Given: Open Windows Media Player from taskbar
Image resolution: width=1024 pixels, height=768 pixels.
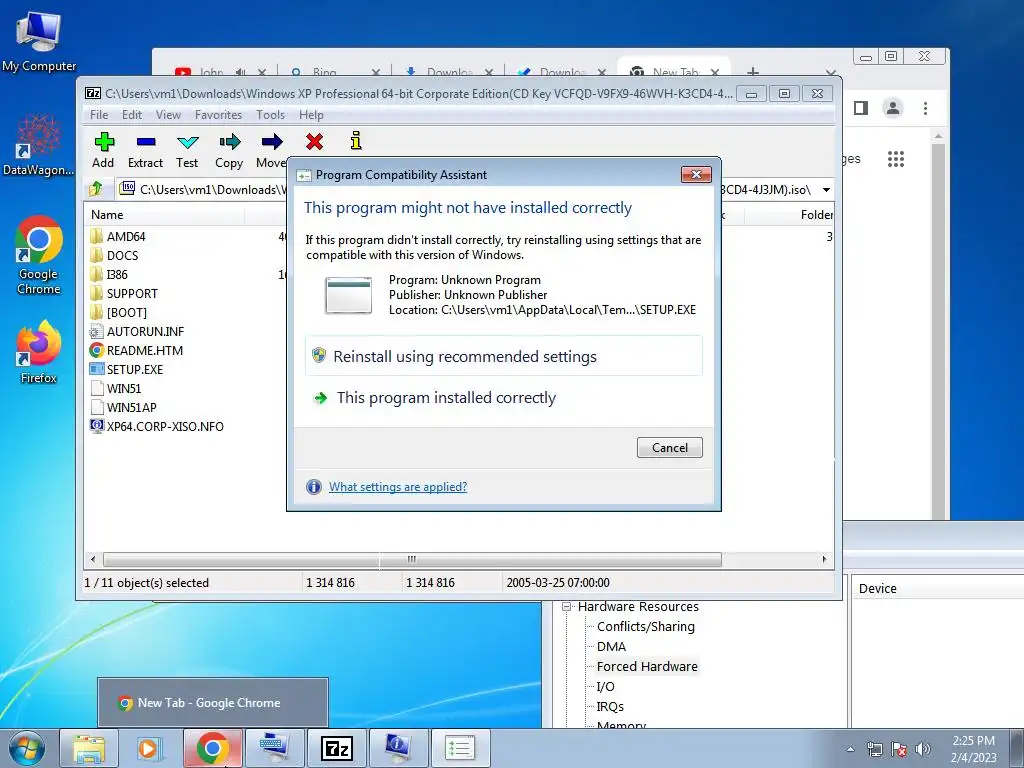Looking at the screenshot, I should [x=150, y=748].
